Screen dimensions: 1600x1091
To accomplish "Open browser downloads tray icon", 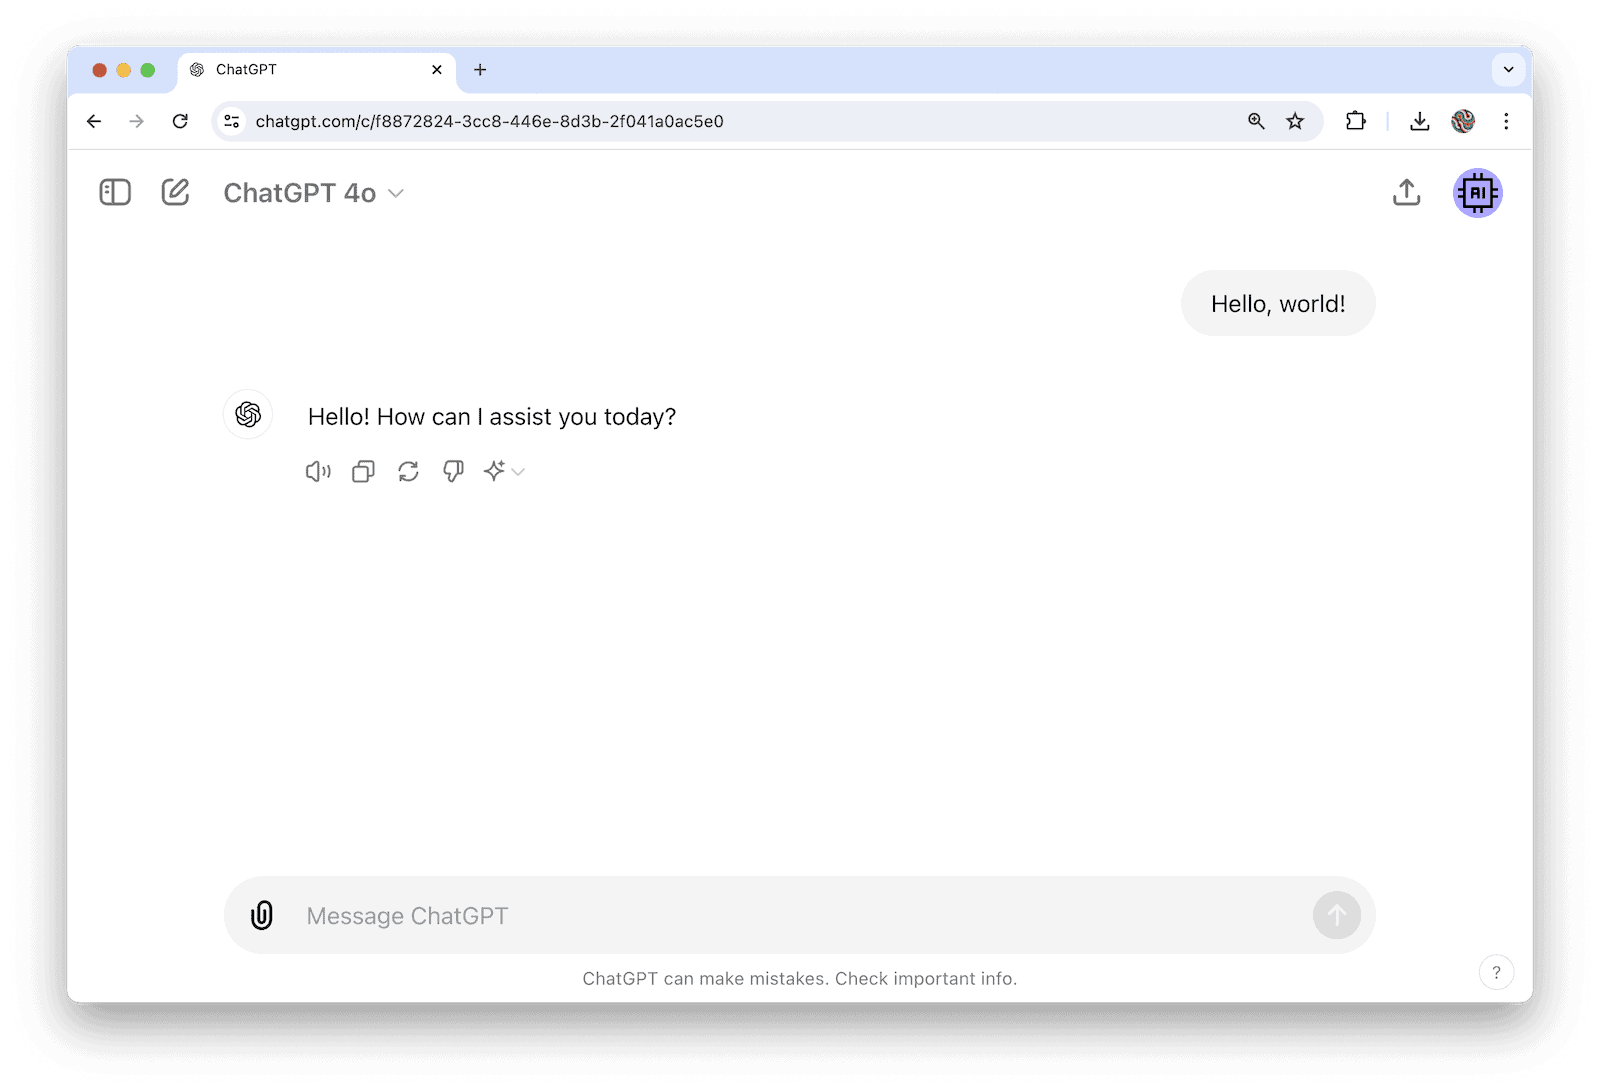I will click(x=1419, y=121).
